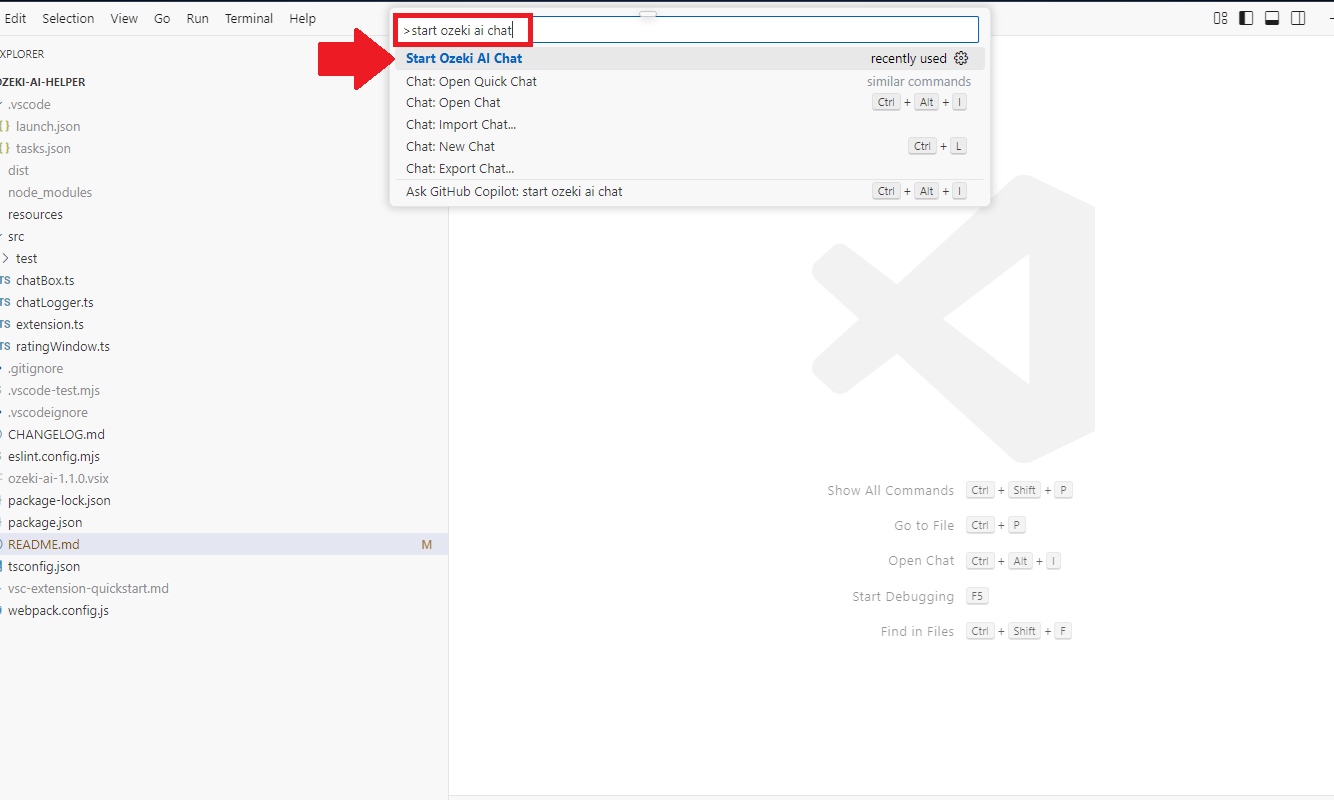1334x800 pixels.
Task: Select ozeki-ai-1.1.0.vsix file
Action: pyautogui.click(x=224, y=478)
